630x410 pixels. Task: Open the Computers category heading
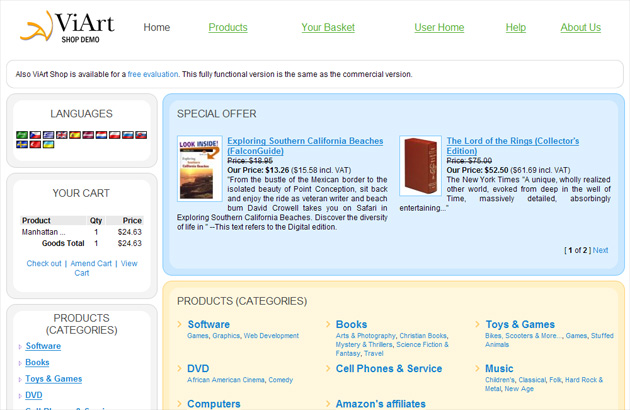pos(214,404)
